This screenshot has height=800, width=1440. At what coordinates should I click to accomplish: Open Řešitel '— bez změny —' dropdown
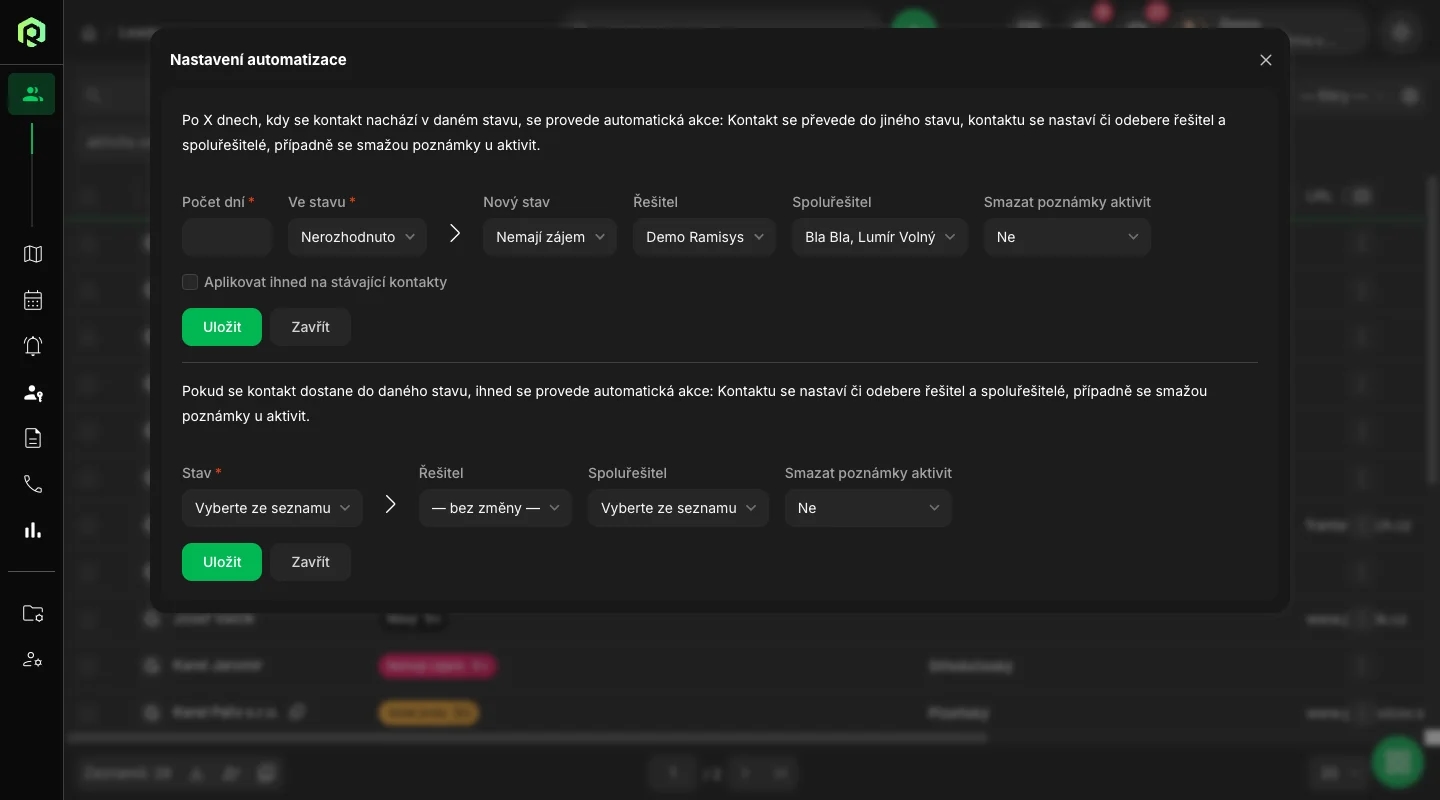[x=495, y=508]
